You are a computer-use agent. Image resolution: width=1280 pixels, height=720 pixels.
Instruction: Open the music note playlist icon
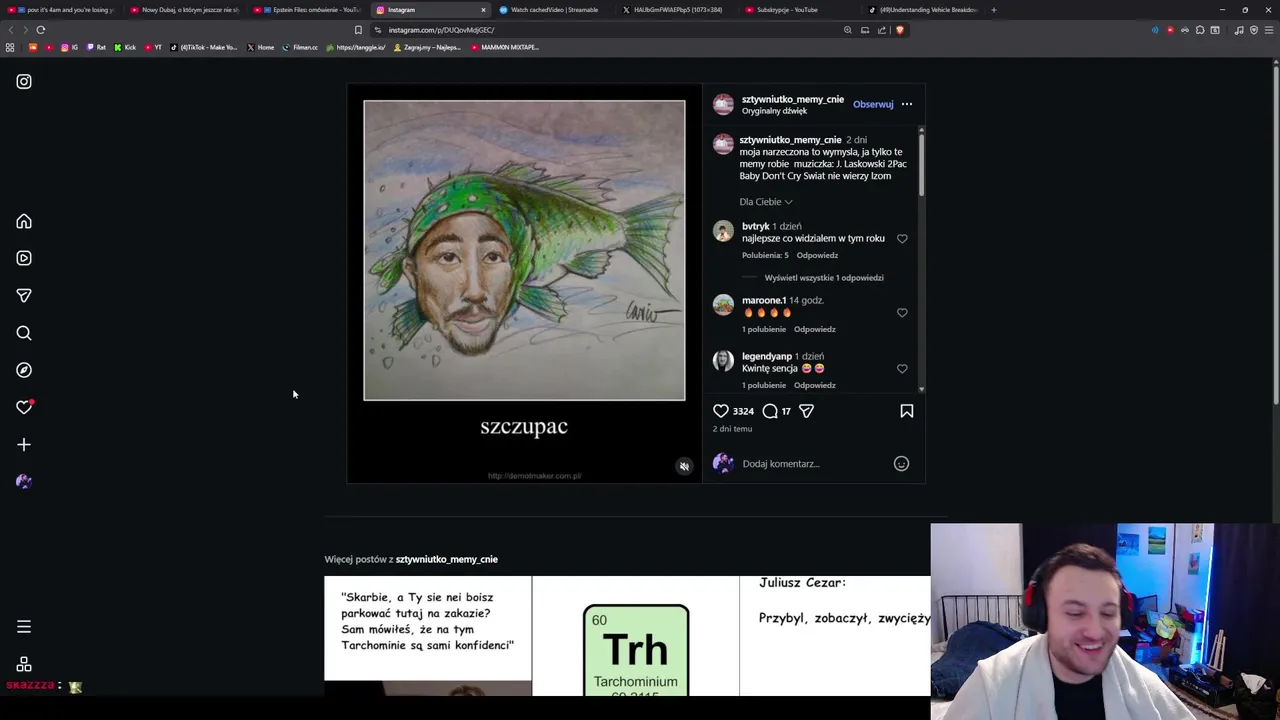pyautogui.click(x=1238, y=30)
